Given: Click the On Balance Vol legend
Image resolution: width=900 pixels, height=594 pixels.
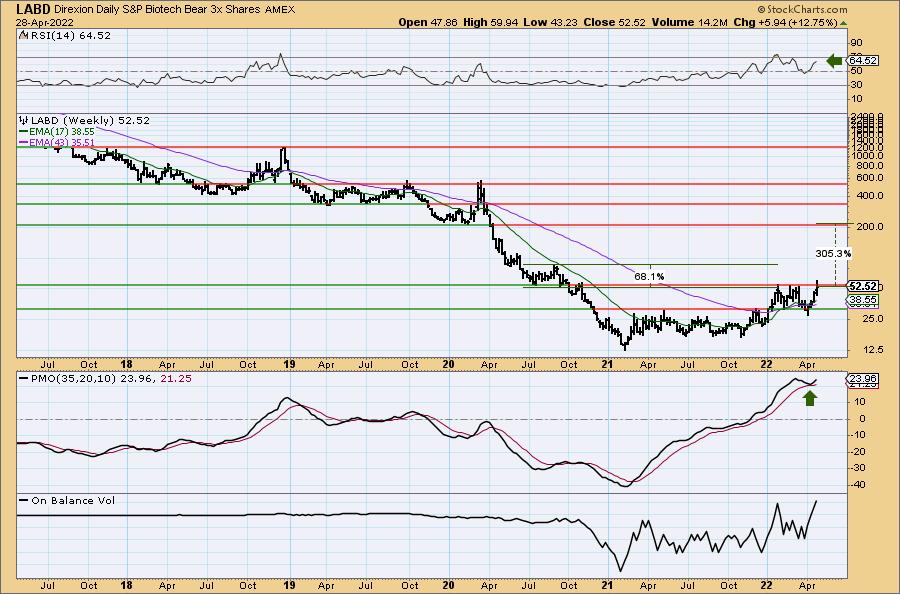Looking at the screenshot, I should (67, 501).
